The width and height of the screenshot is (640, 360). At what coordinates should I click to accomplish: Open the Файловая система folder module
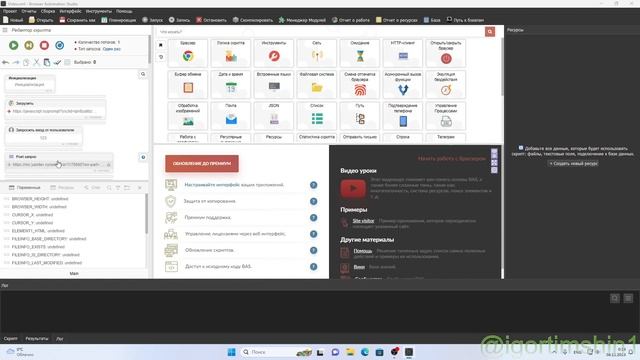click(x=317, y=84)
